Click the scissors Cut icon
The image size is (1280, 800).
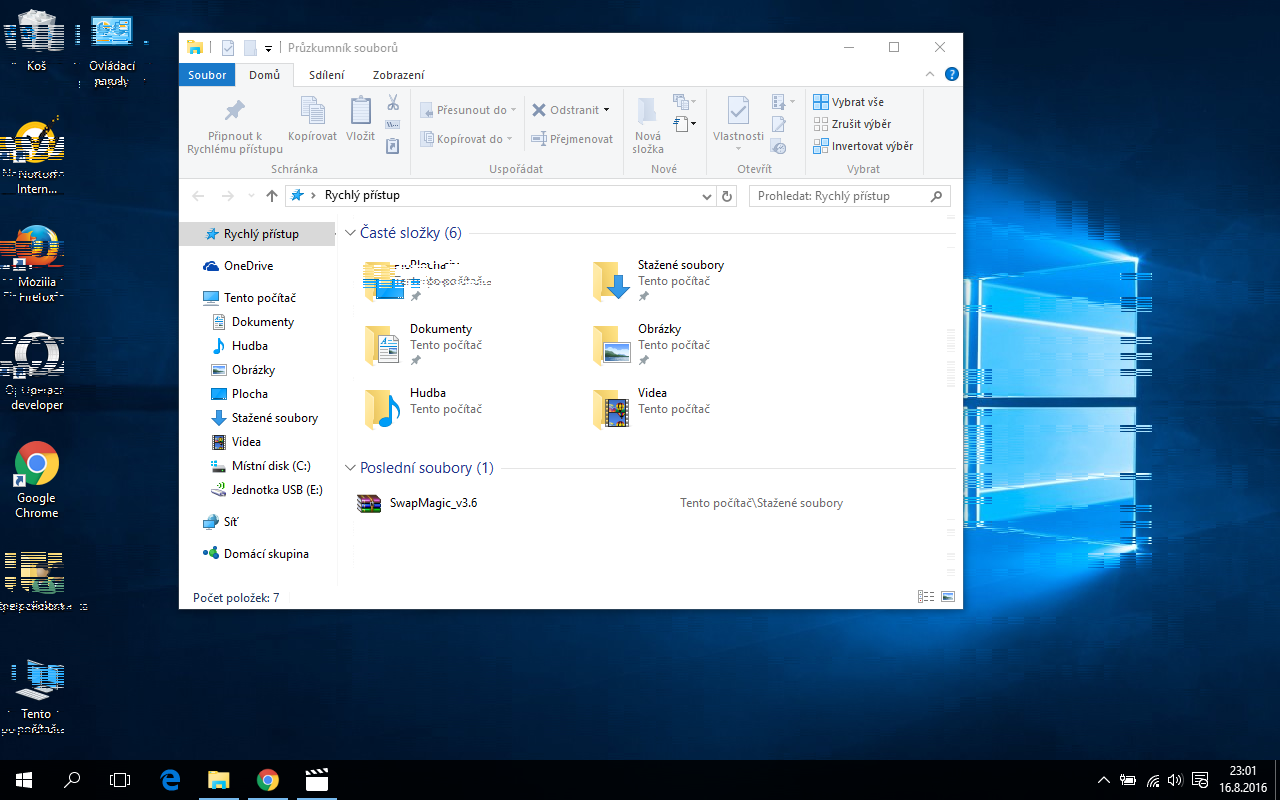393,102
